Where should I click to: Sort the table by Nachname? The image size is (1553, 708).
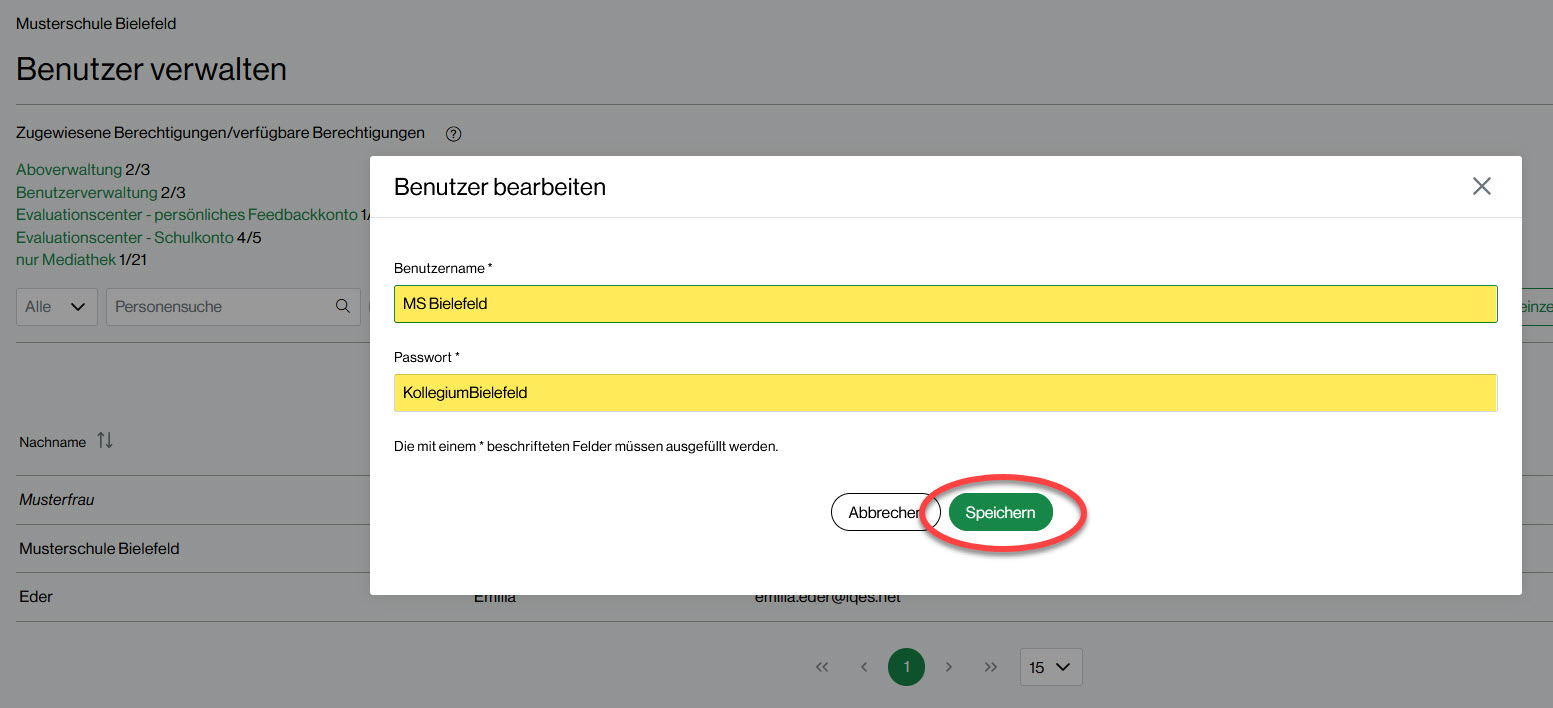coord(105,441)
